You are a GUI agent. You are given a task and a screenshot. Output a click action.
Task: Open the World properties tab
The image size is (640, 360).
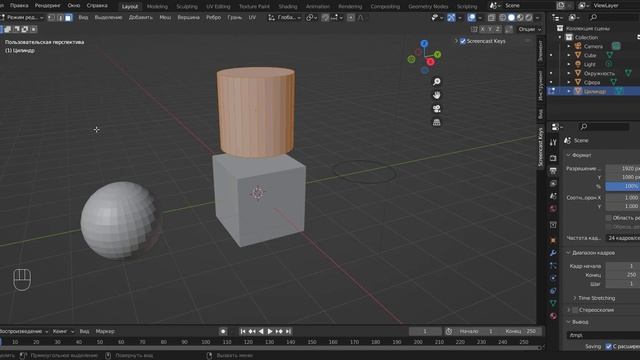553,209
